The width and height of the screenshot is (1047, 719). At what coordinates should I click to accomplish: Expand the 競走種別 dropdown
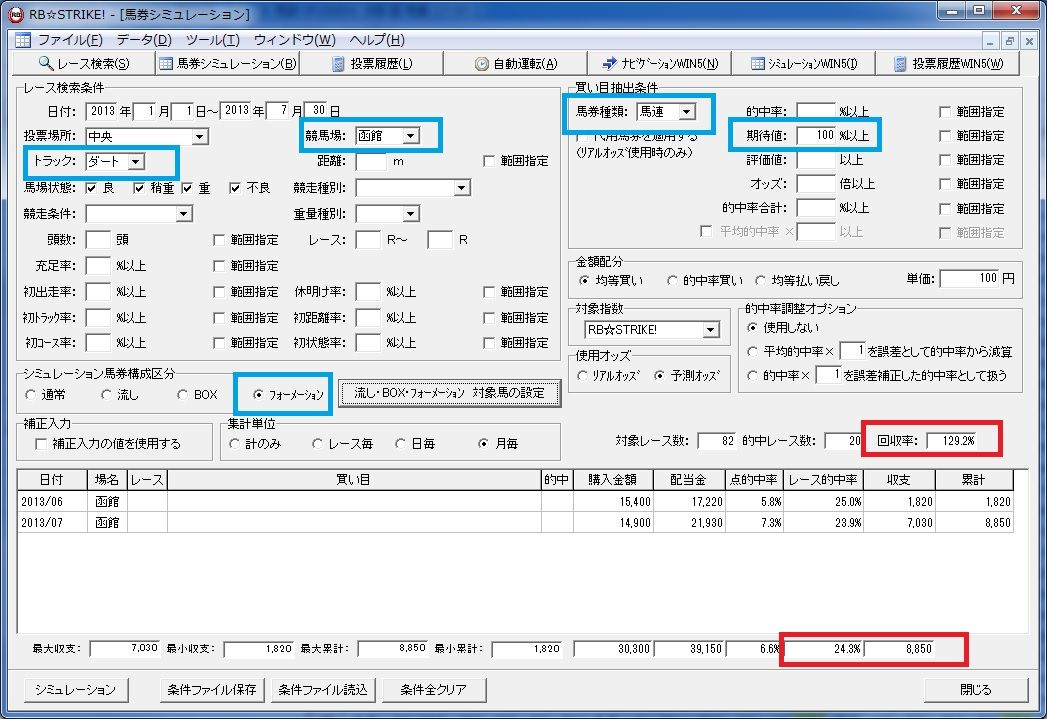pos(461,188)
